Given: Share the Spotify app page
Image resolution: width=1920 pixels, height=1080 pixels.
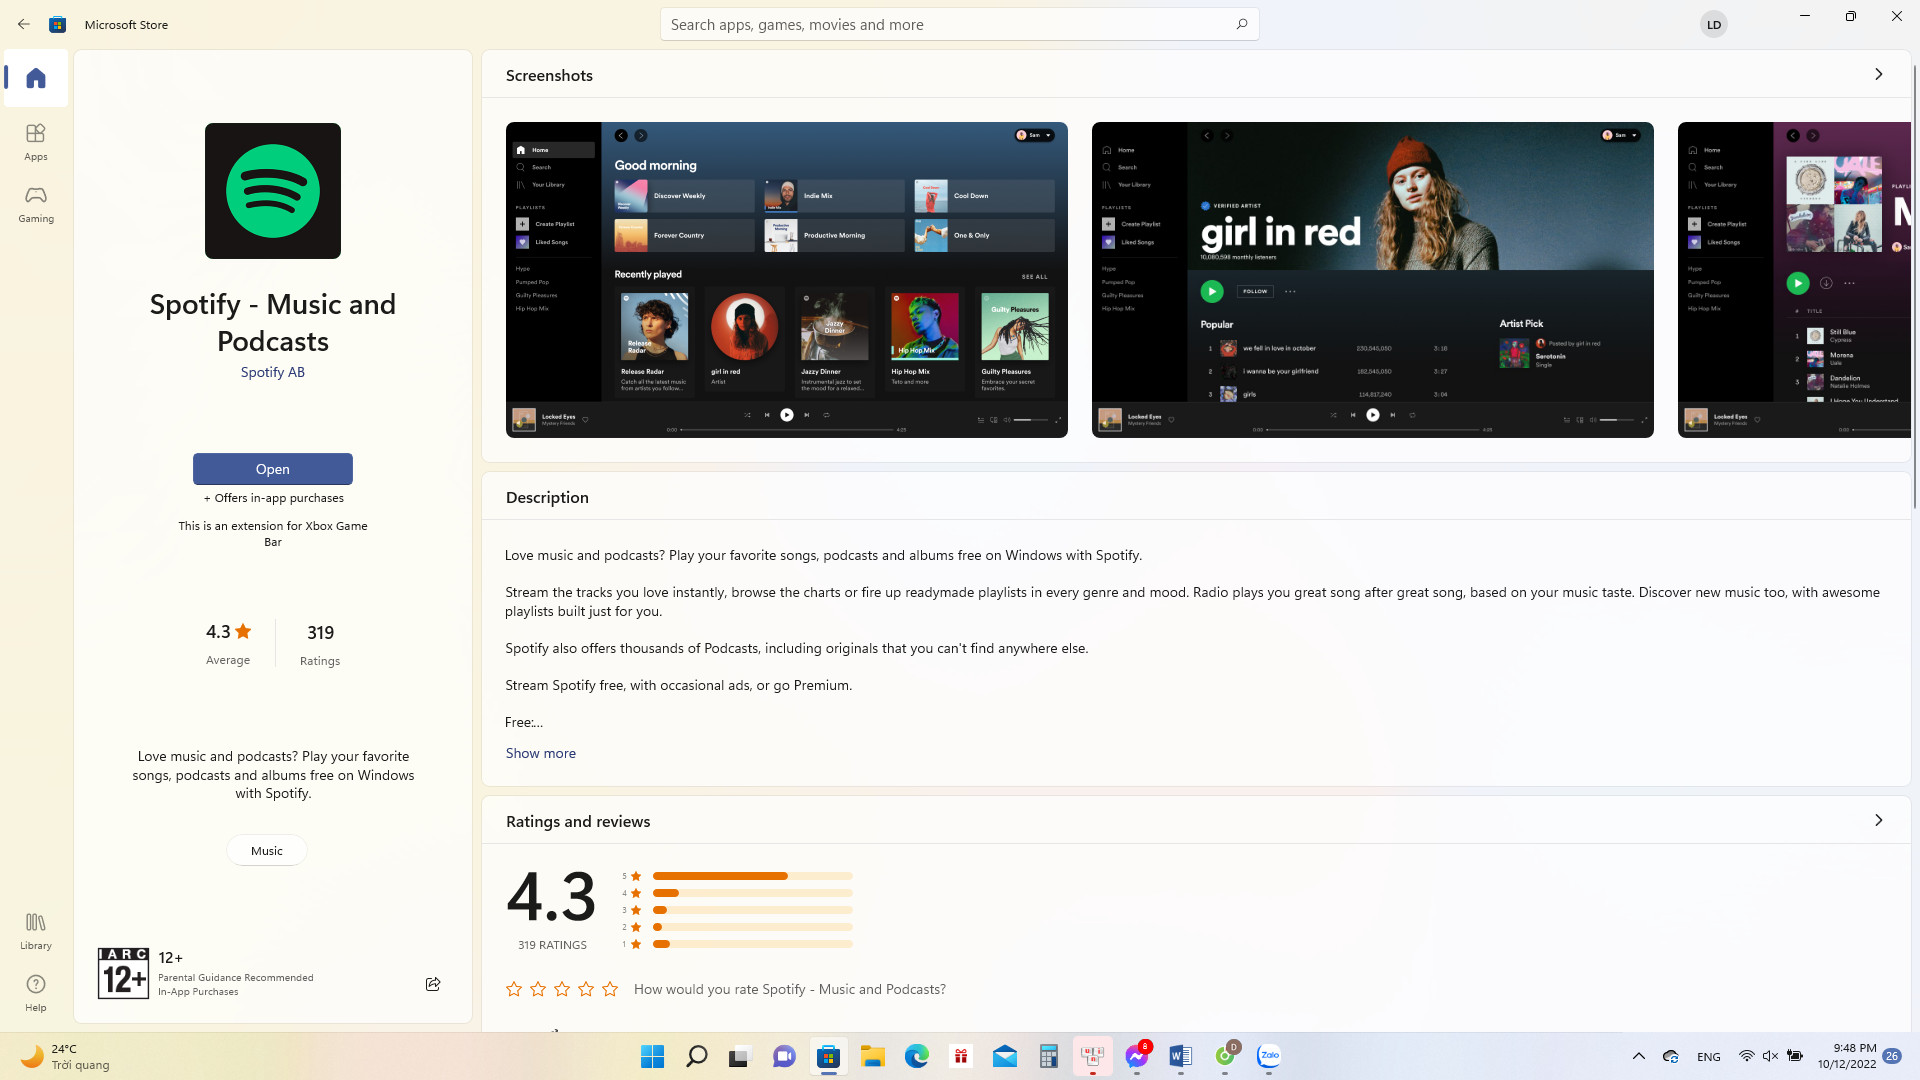Looking at the screenshot, I should coord(433,984).
